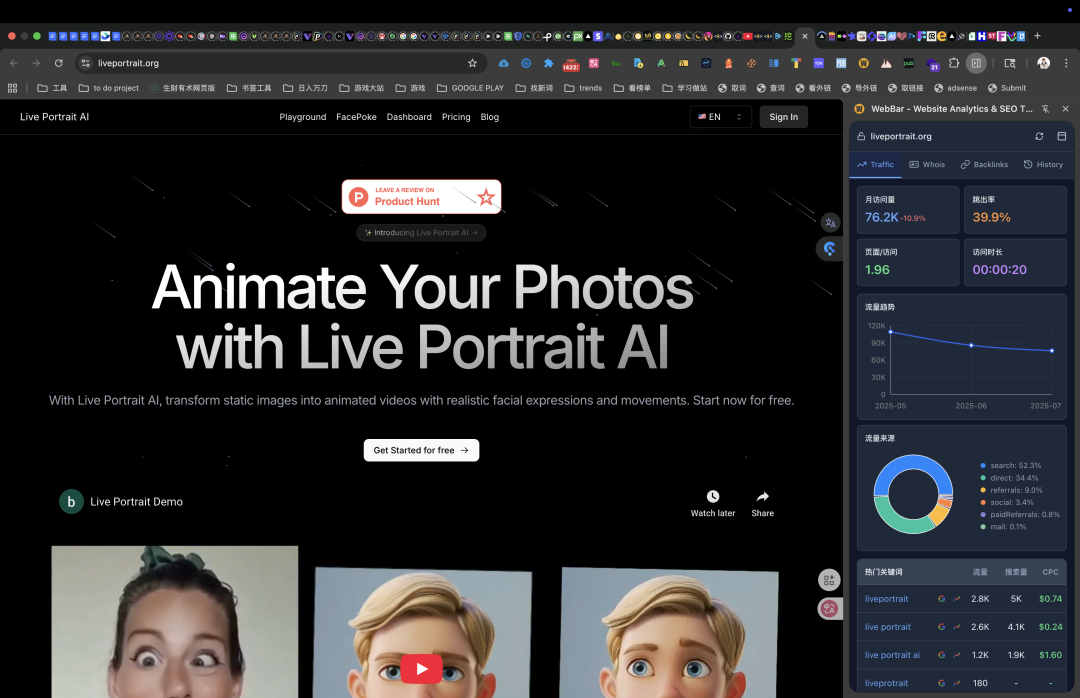The height and width of the screenshot is (698, 1080).
Task: Open Google search icon for liveprotrait row
Action: coord(942,683)
